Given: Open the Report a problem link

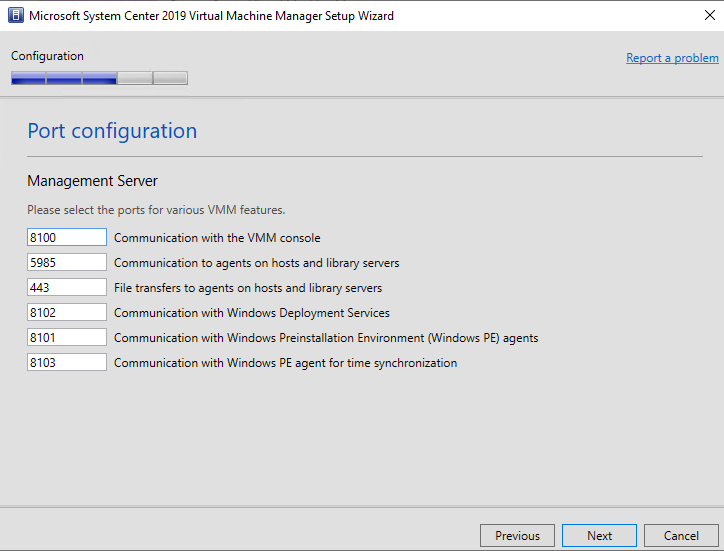Looking at the screenshot, I should [x=672, y=58].
